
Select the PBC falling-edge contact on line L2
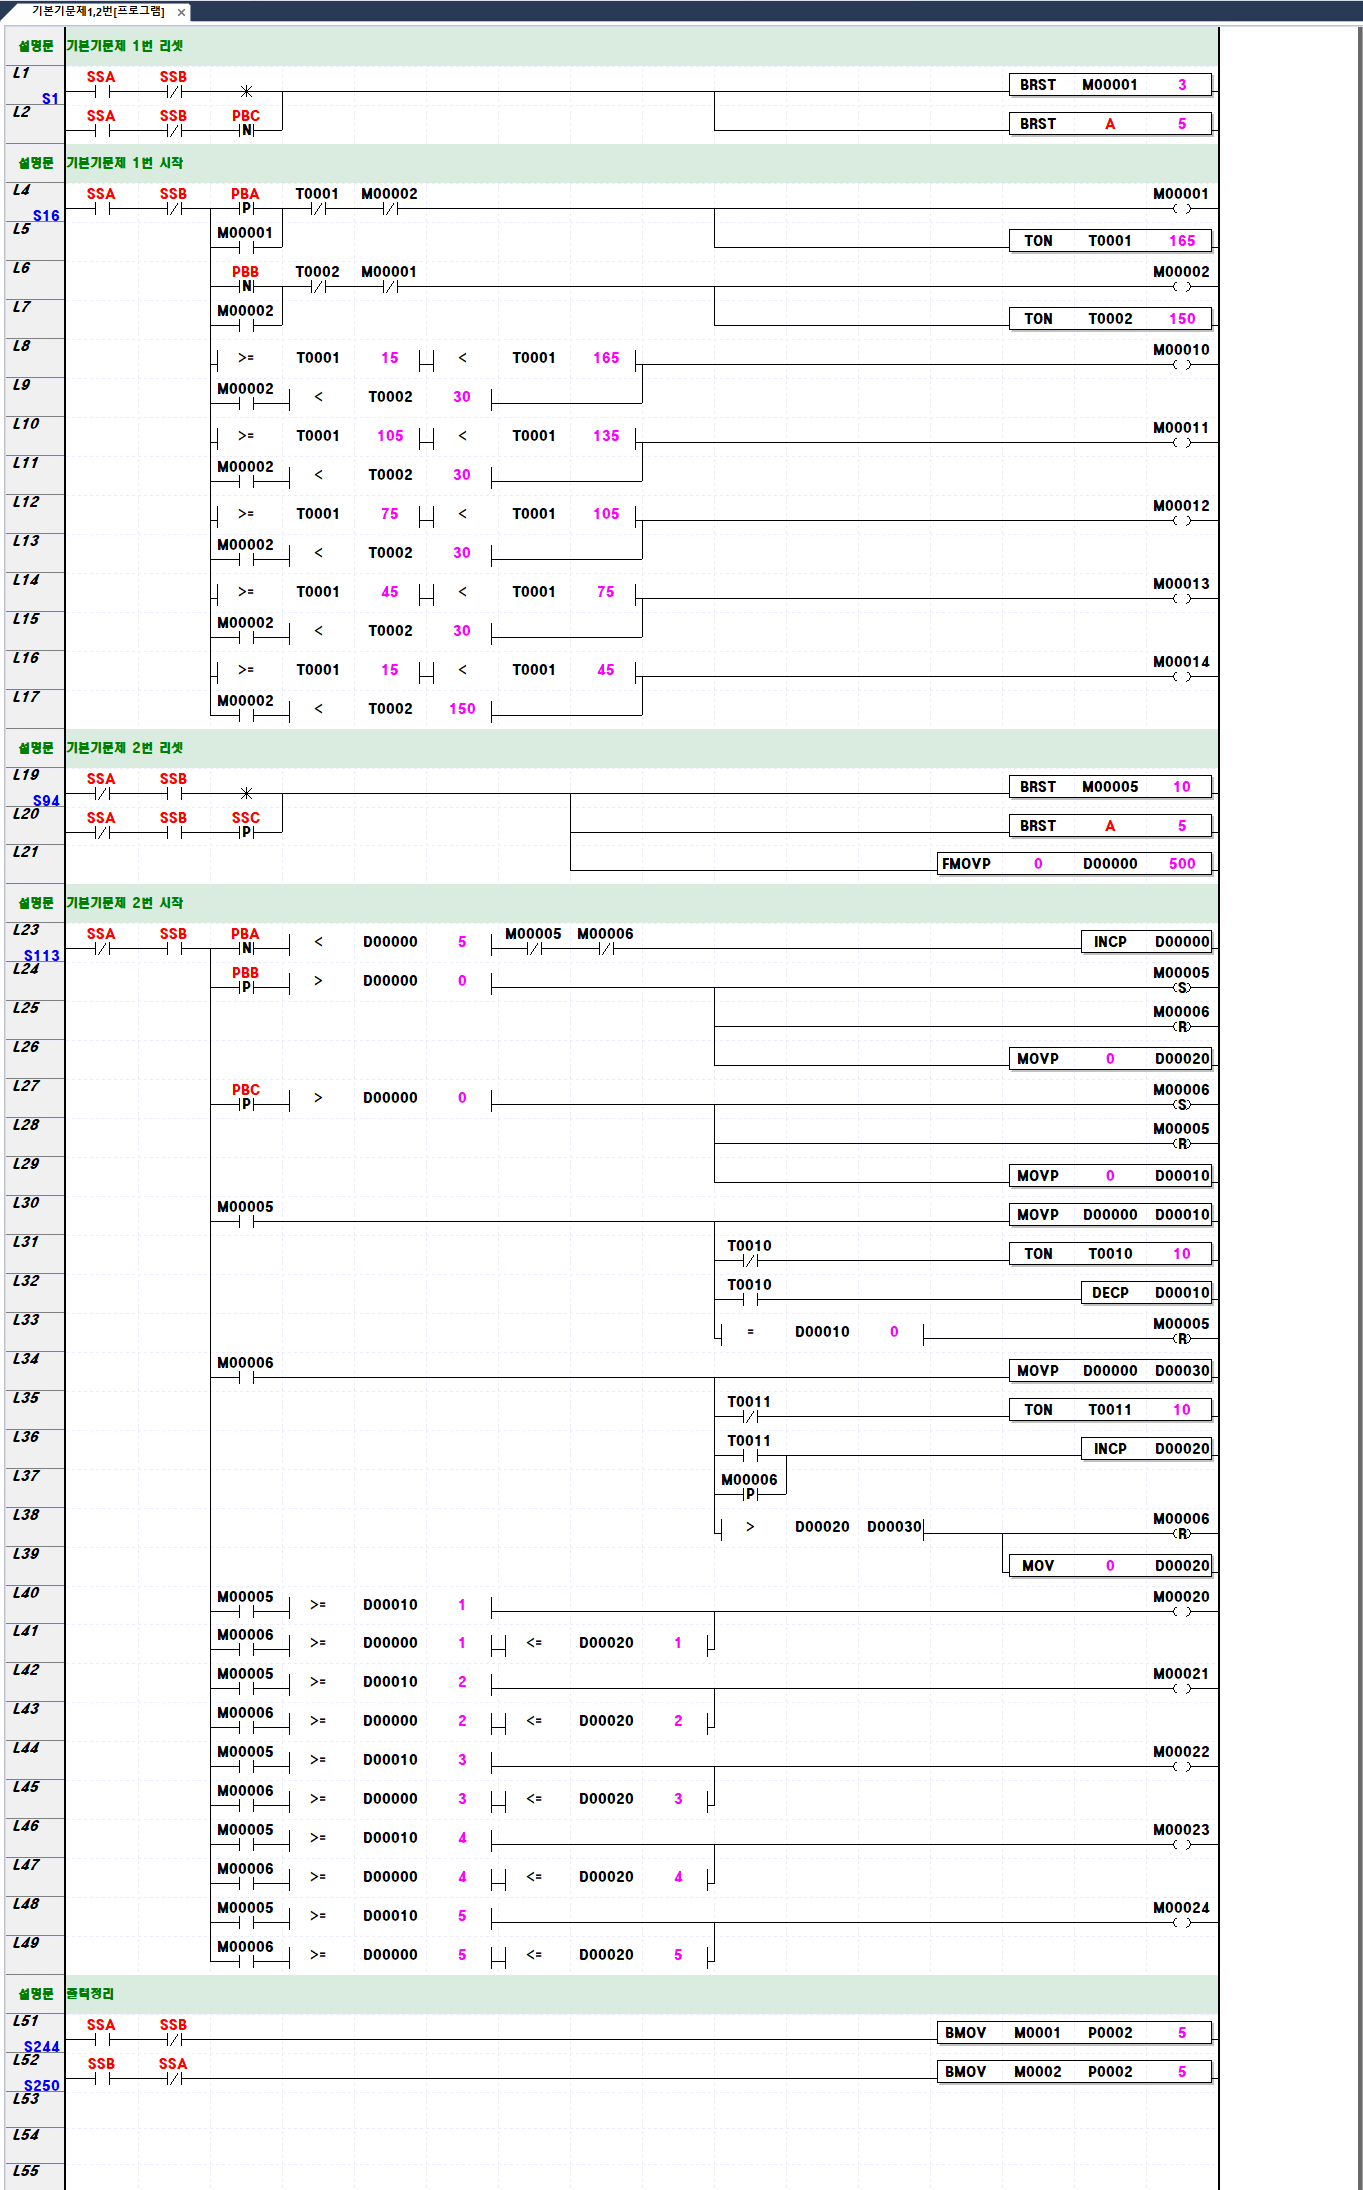[246, 129]
